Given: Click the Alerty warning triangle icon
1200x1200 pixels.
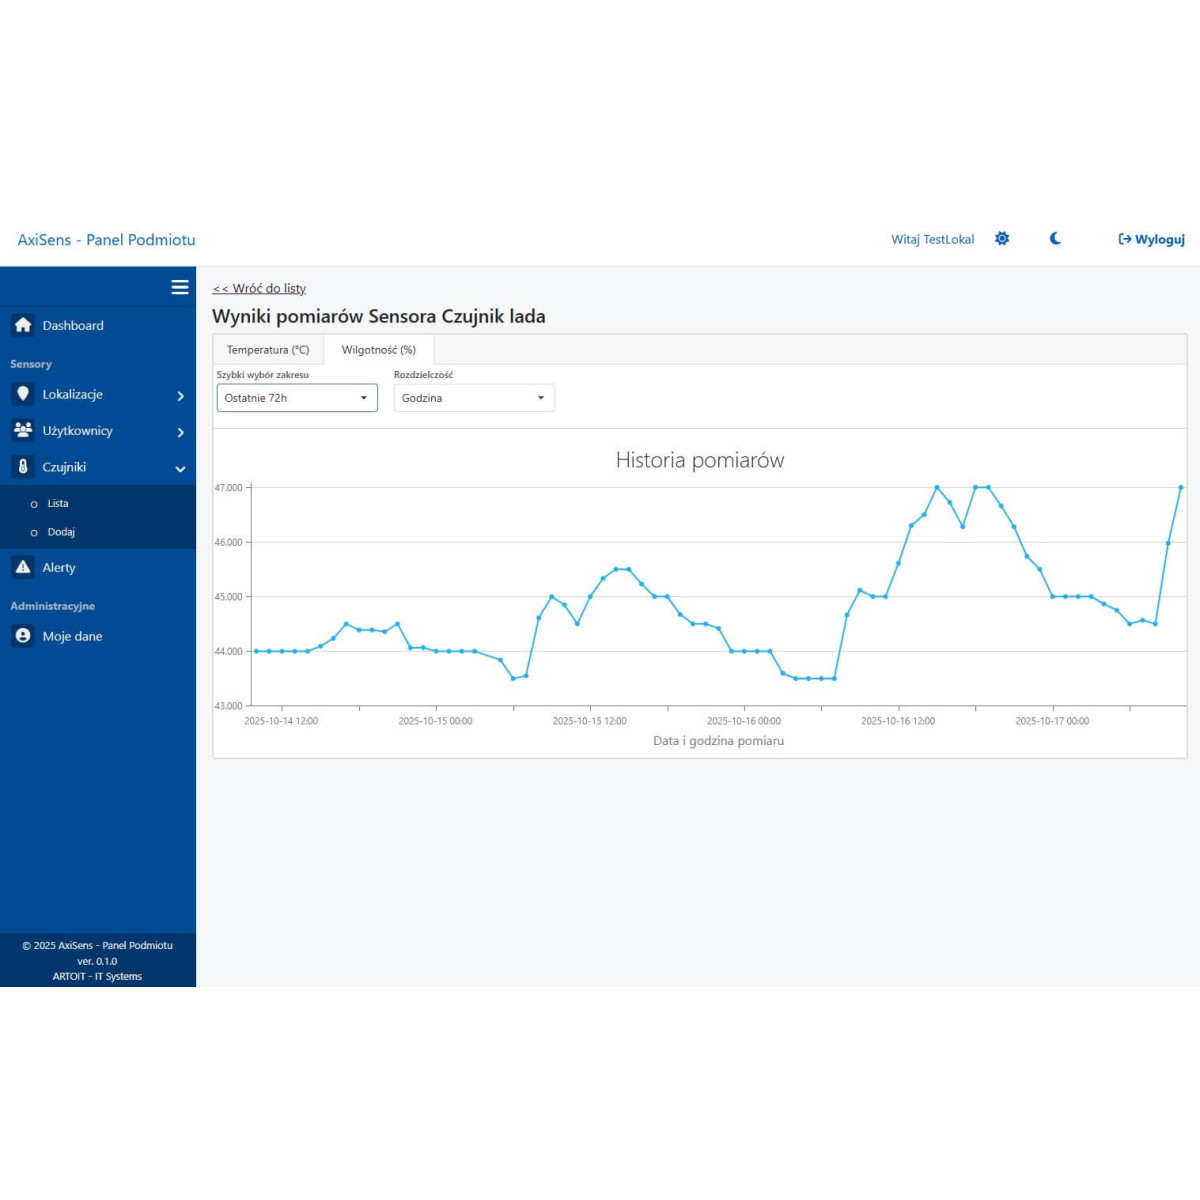Looking at the screenshot, I should pyautogui.click(x=23, y=567).
